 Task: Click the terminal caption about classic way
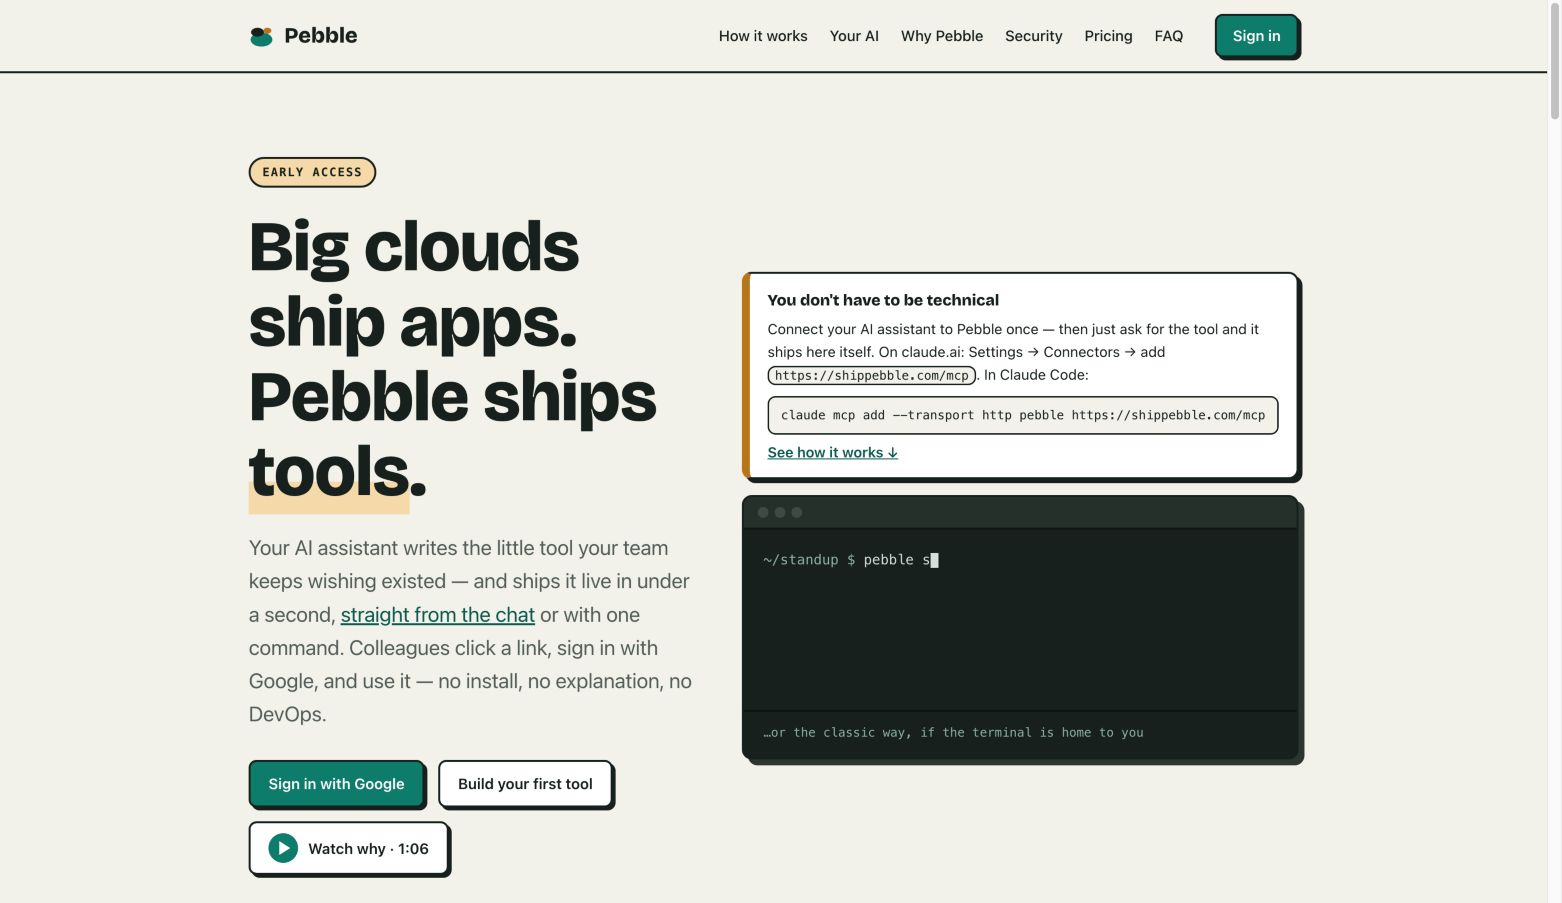953,733
